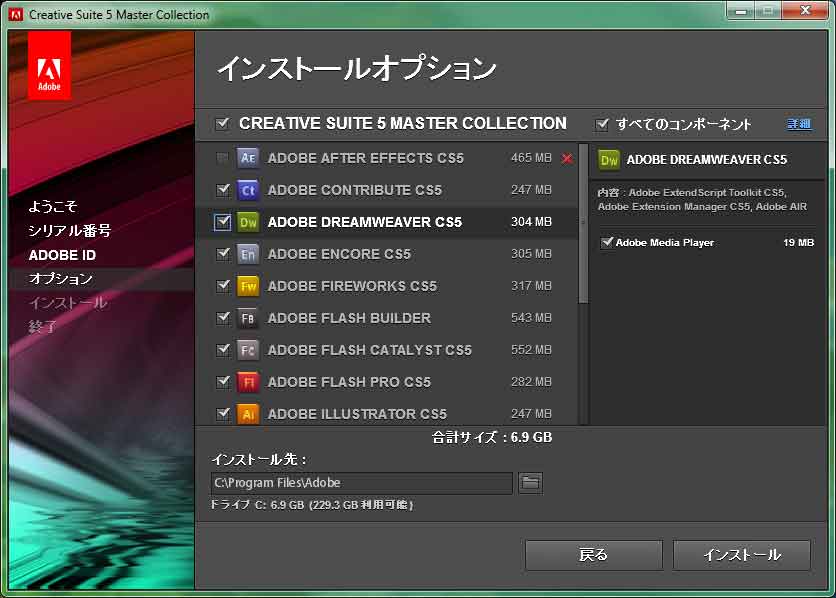
Task: Uncheck Adobe Flash Pro CS5
Action: 223,382
